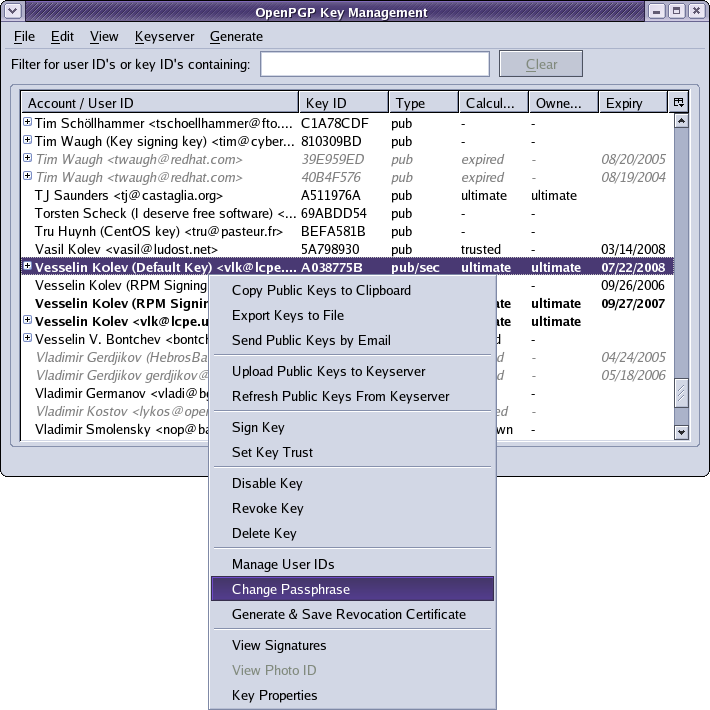710x710 pixels.
Task: Open View Signatures
Action: (x=352, y=645)
